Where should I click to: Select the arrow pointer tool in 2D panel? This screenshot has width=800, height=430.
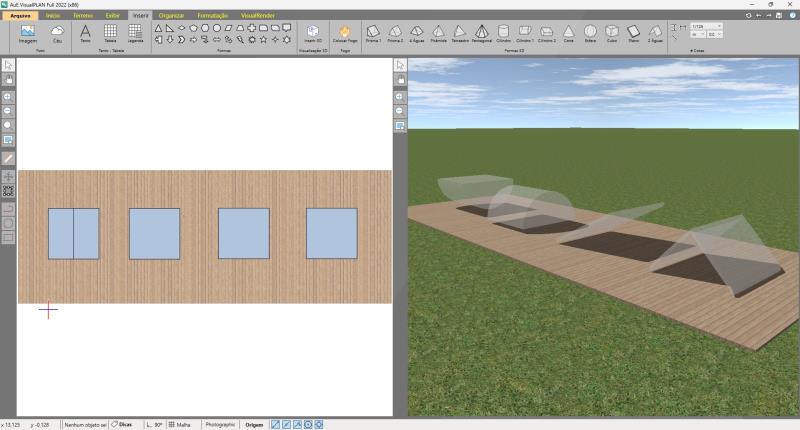tap(8, 65)
